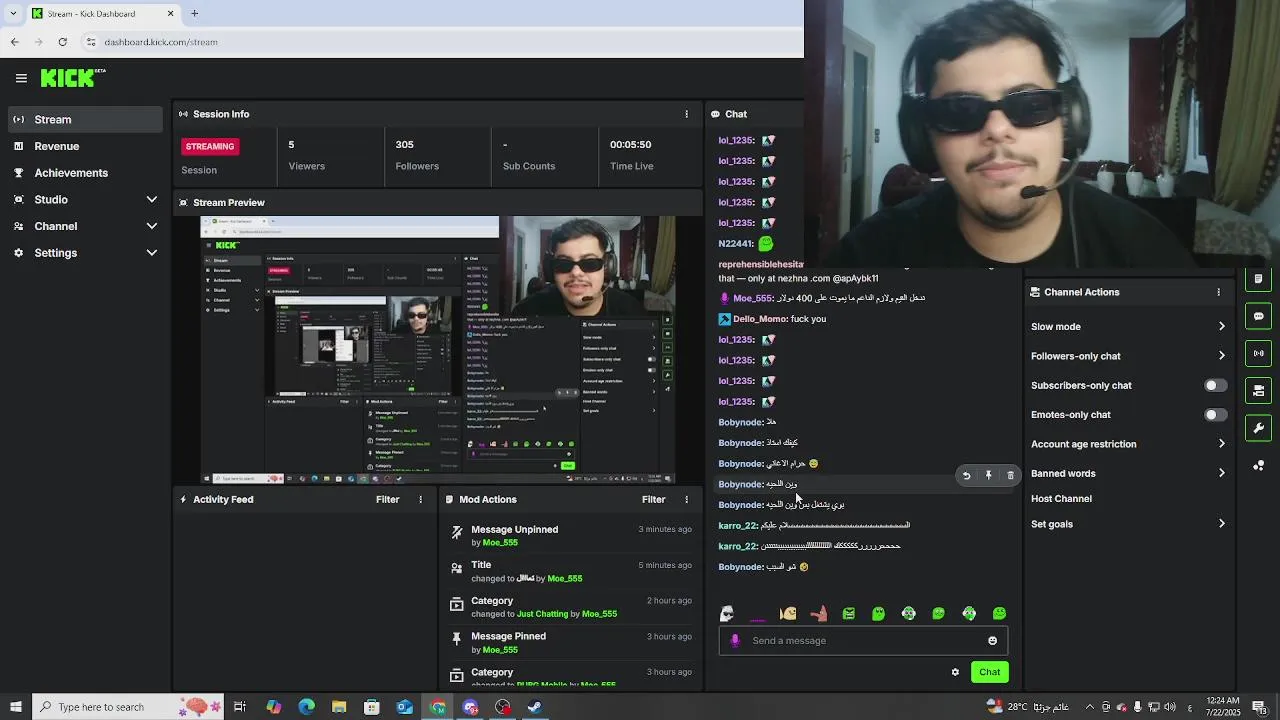Open the Windows Start menu
The image size is (1280, 720).
15,707
